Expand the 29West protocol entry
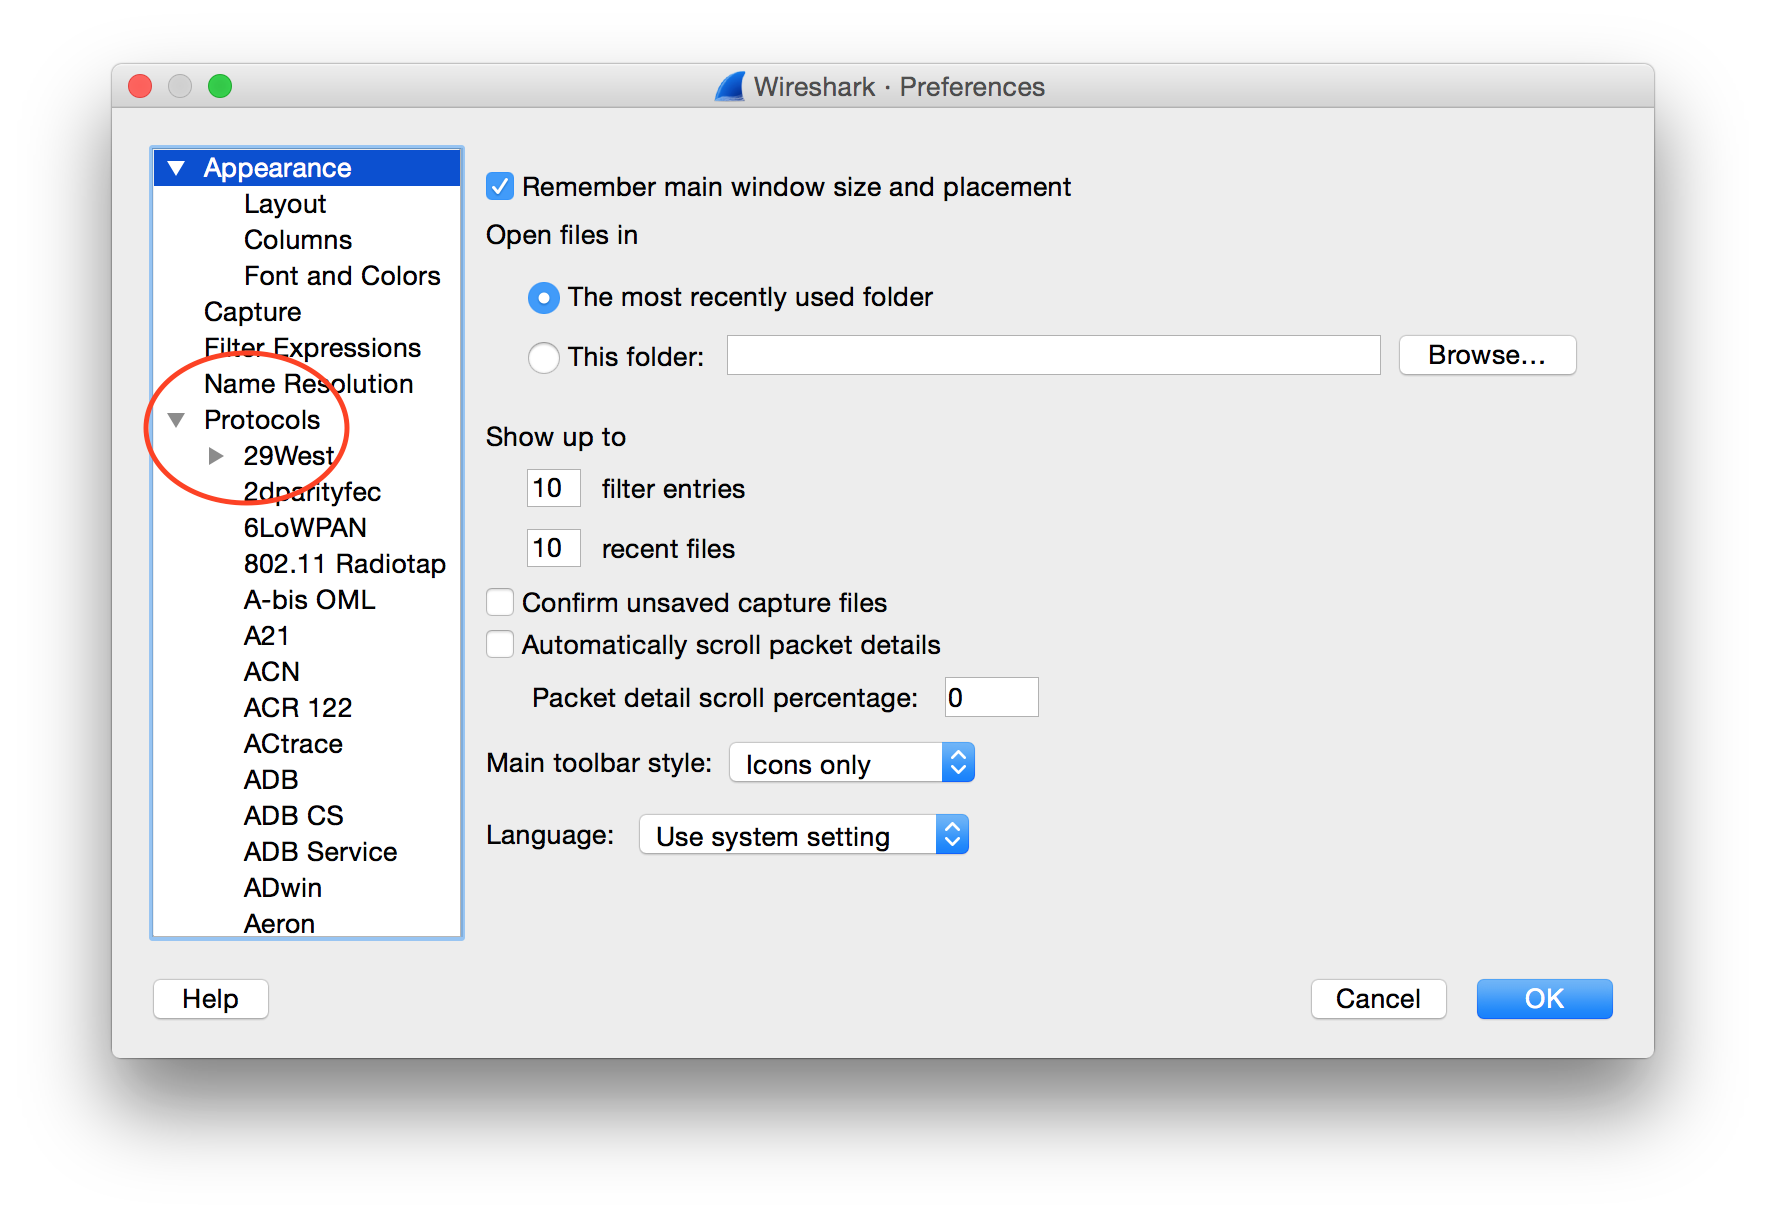The image size is (1766, 1218). click(215, 456)
